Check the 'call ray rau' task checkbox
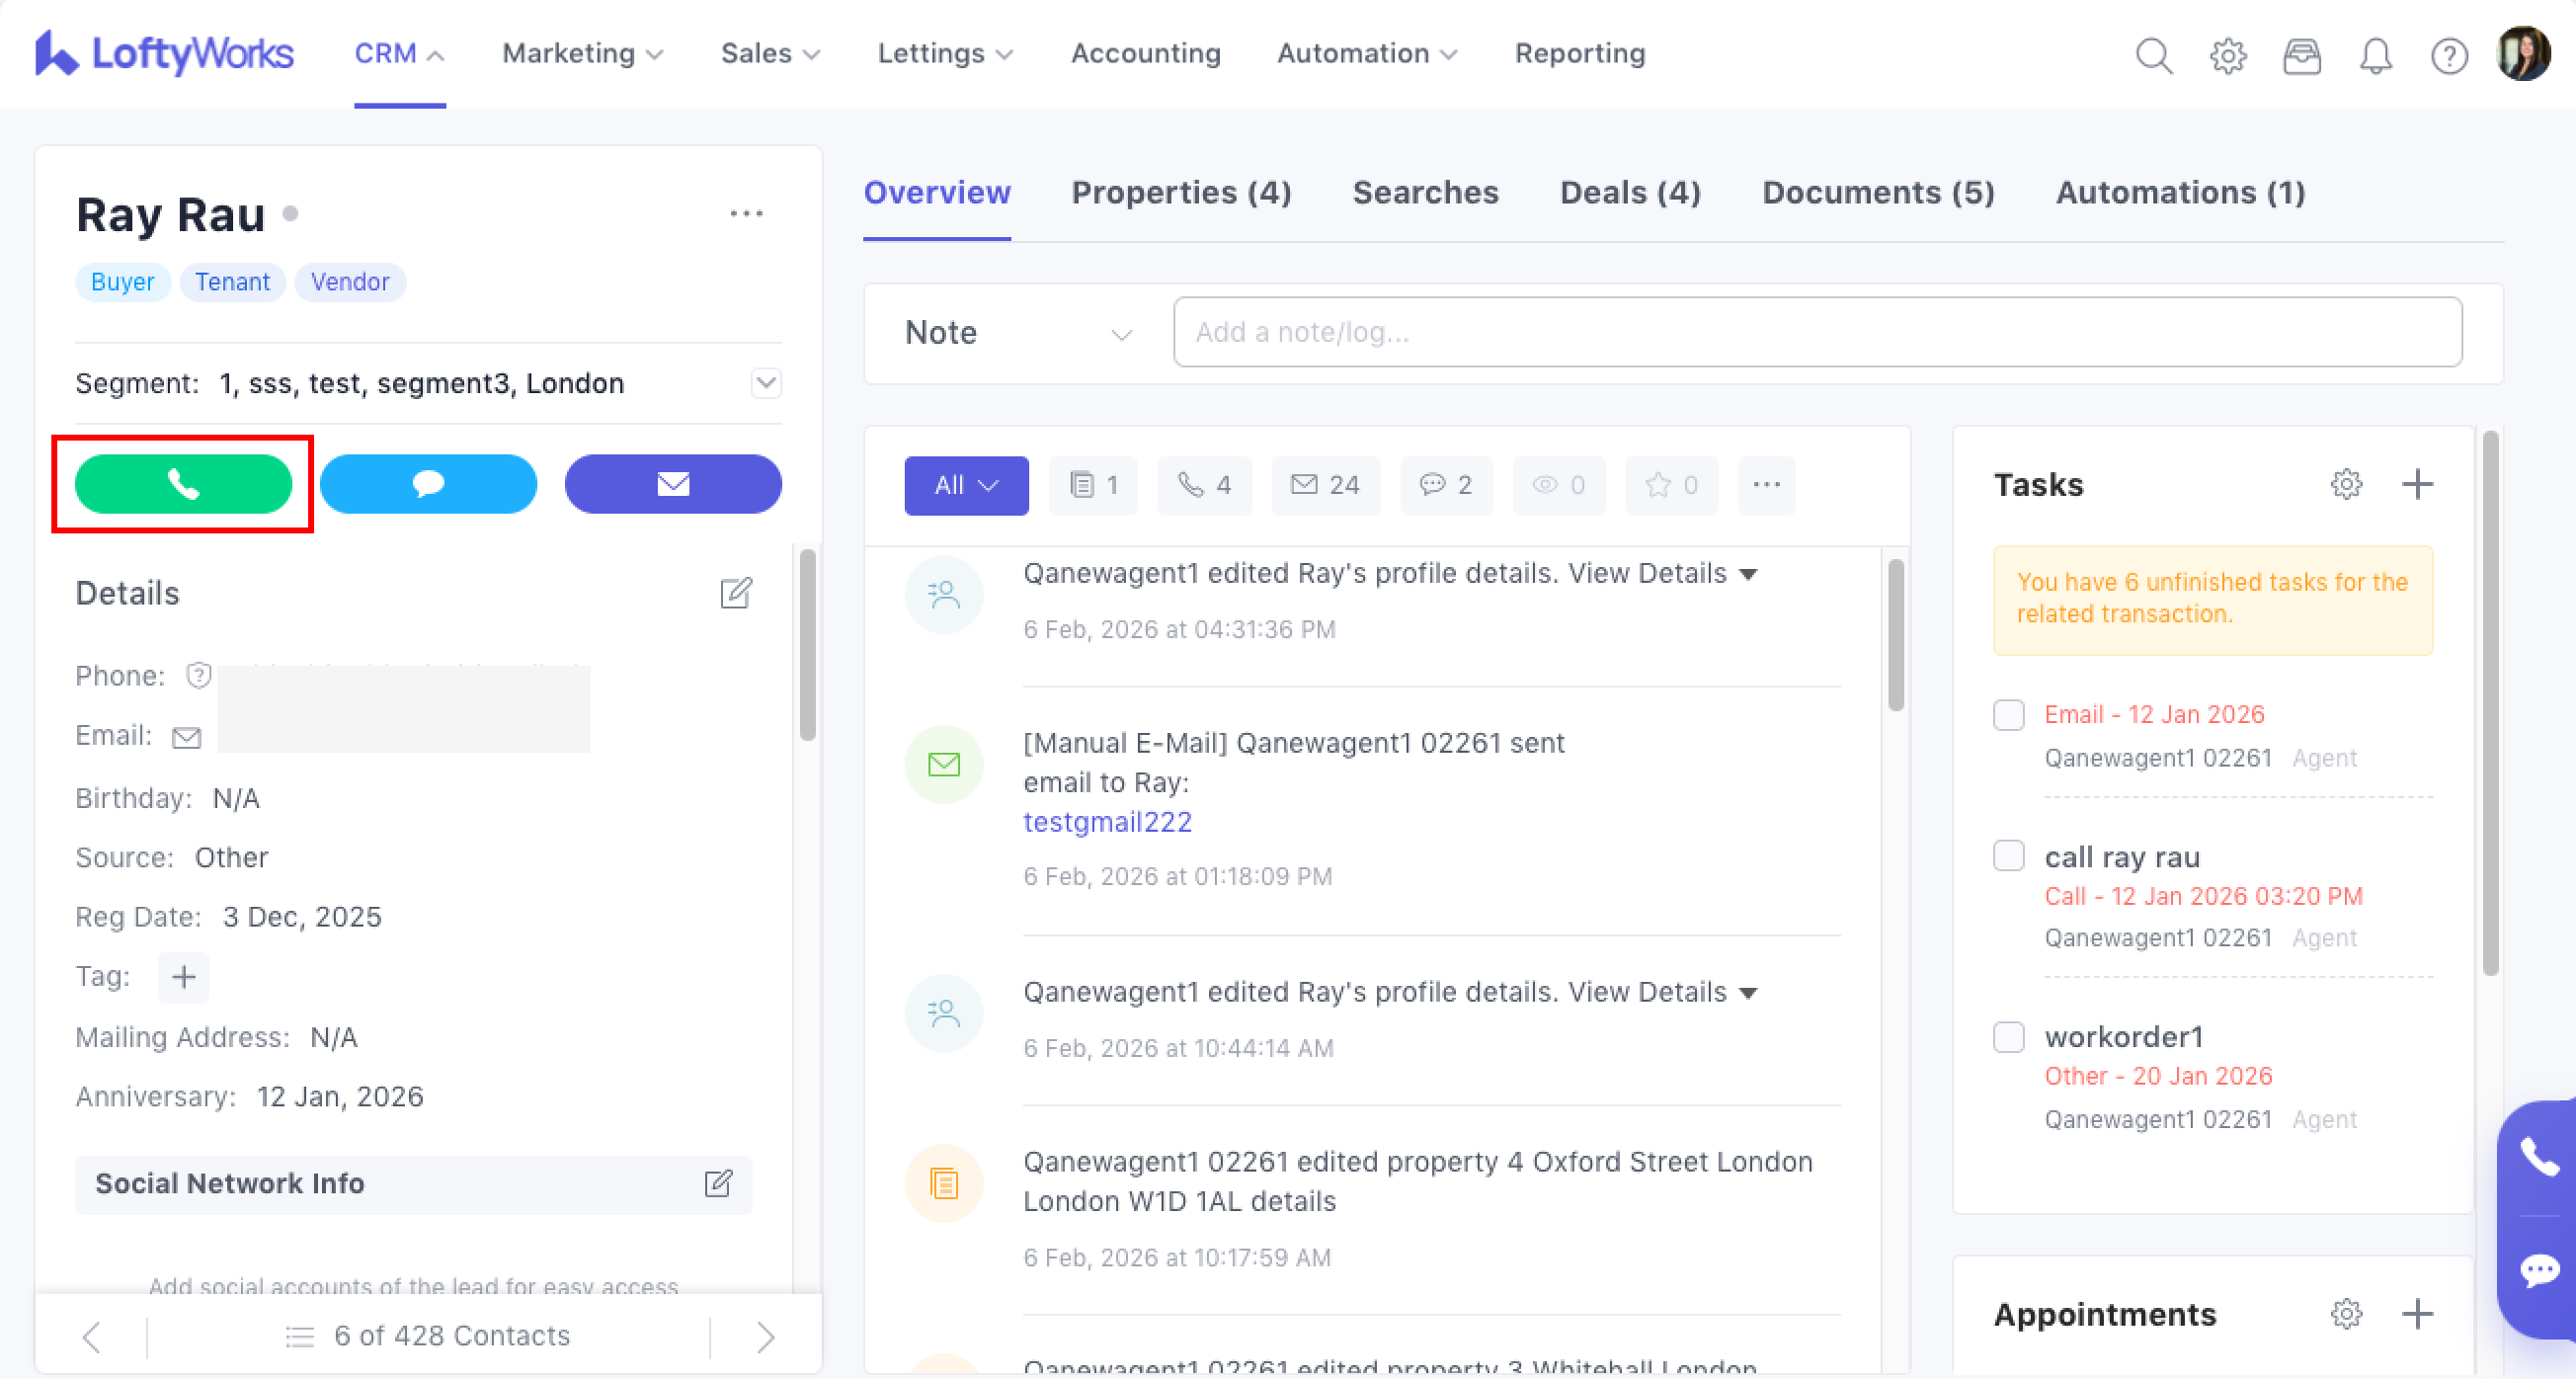Image resolution: width=2576 pixels, height=1379 pixels. pyautogui.click(x=2008, y=856)
